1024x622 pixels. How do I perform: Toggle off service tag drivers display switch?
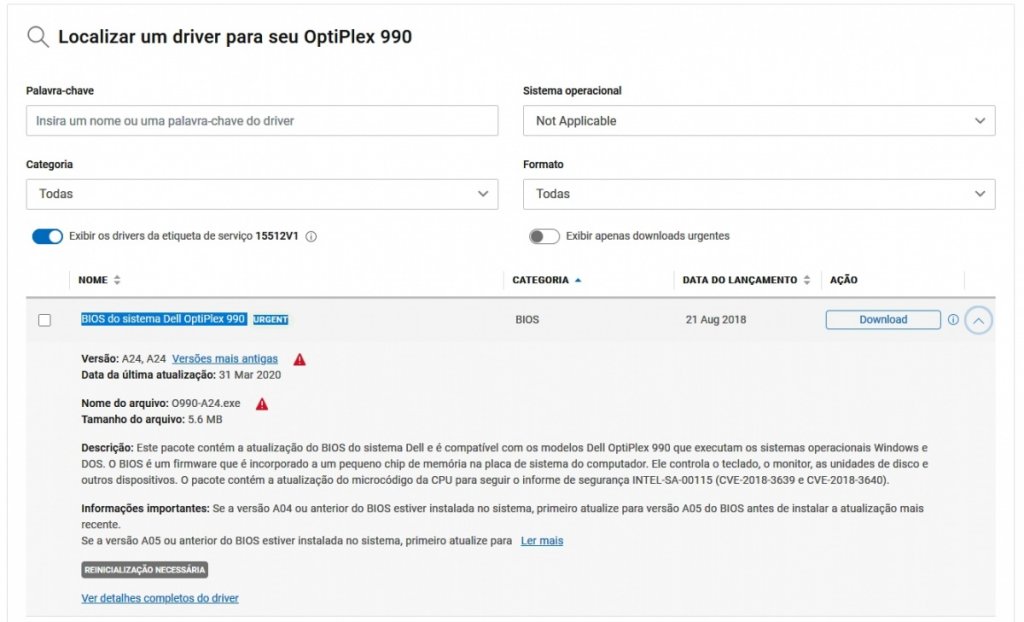pos(48,237)
